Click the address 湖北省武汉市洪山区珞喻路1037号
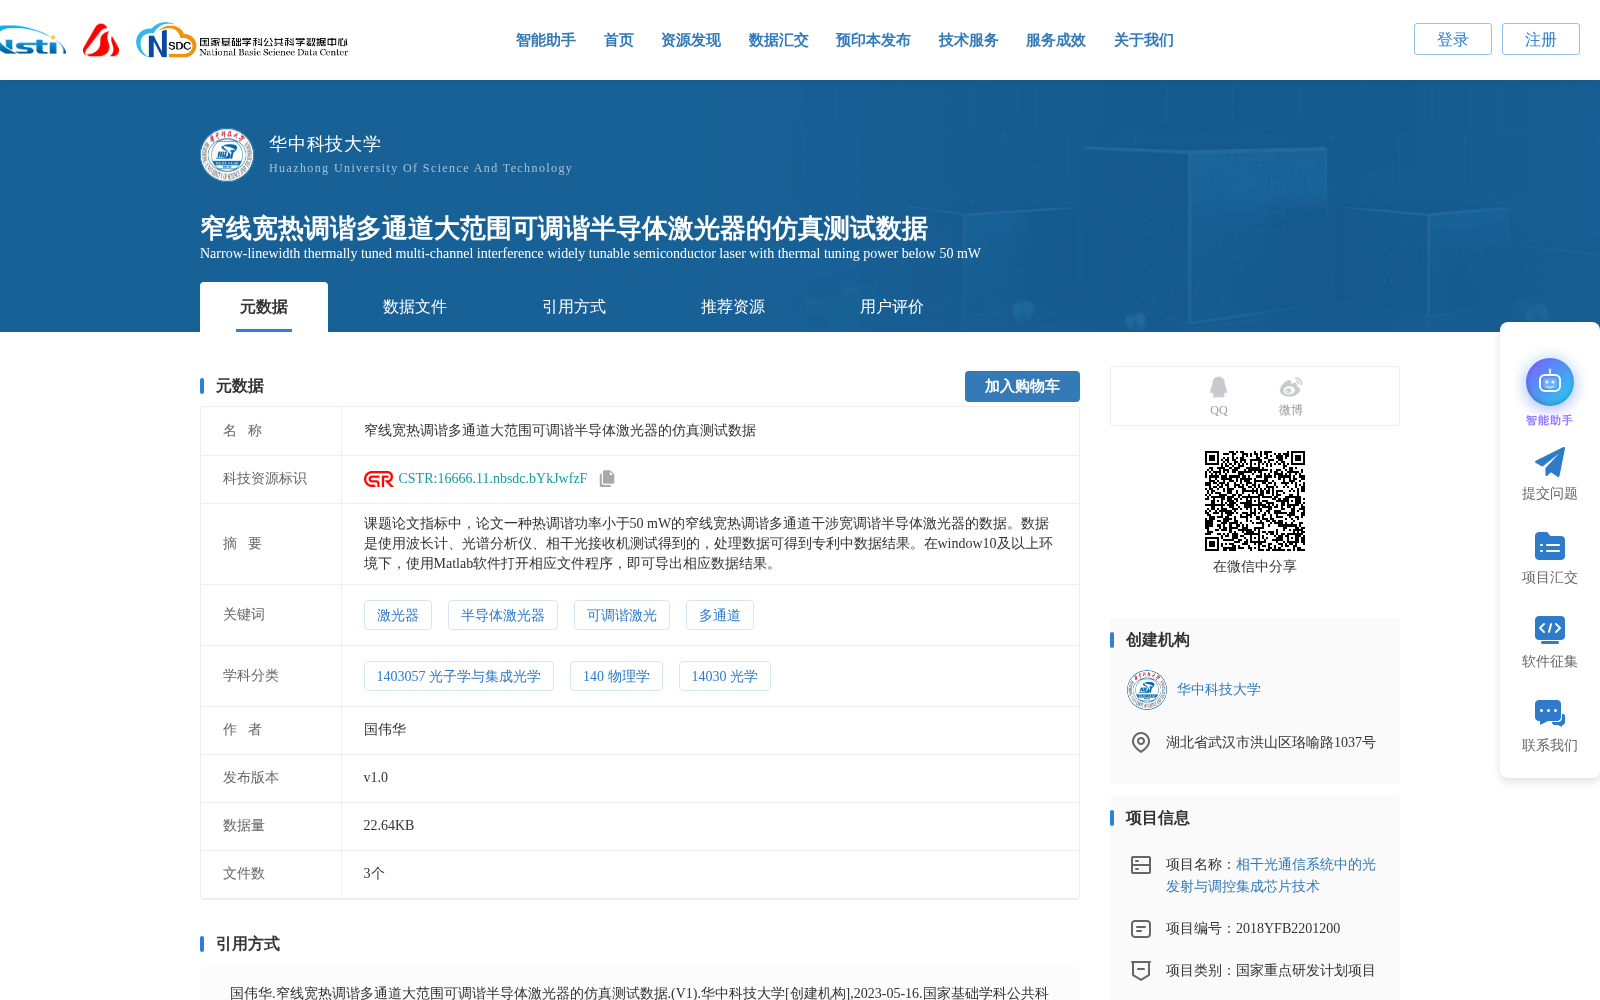Screen dimensions: 1600x1000 1271,743
